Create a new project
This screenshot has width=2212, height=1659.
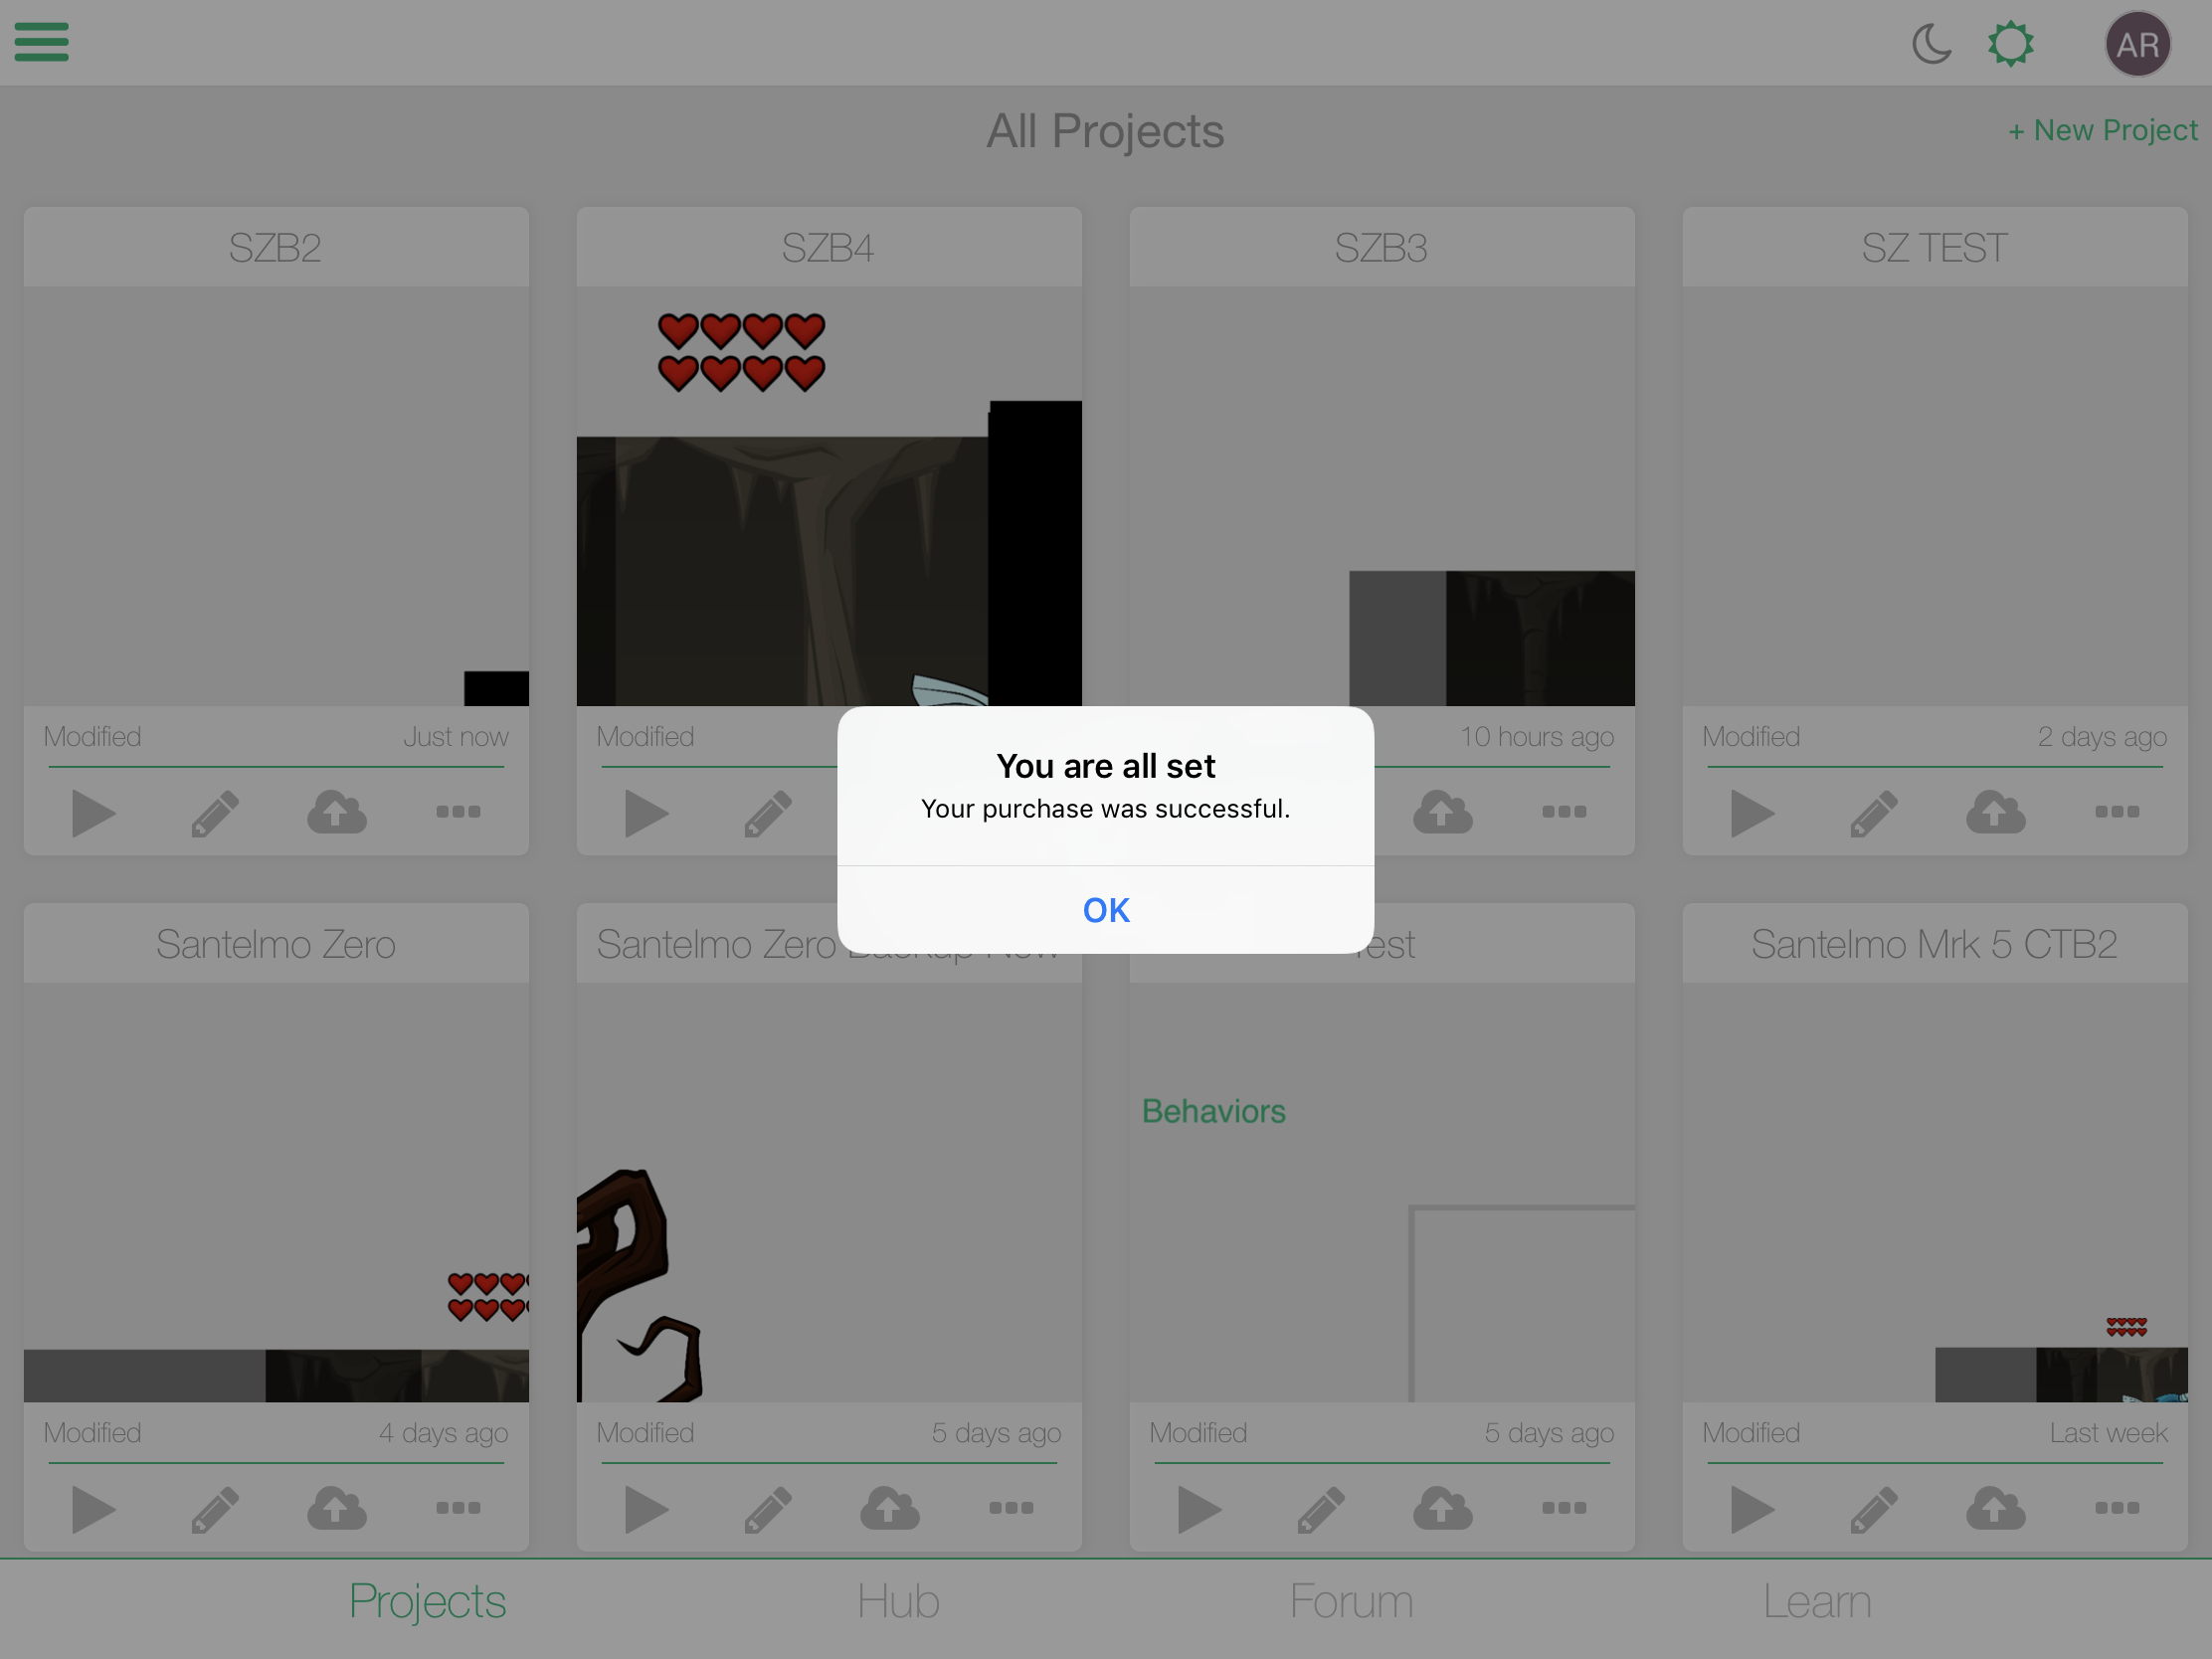tap(2102, 130)
